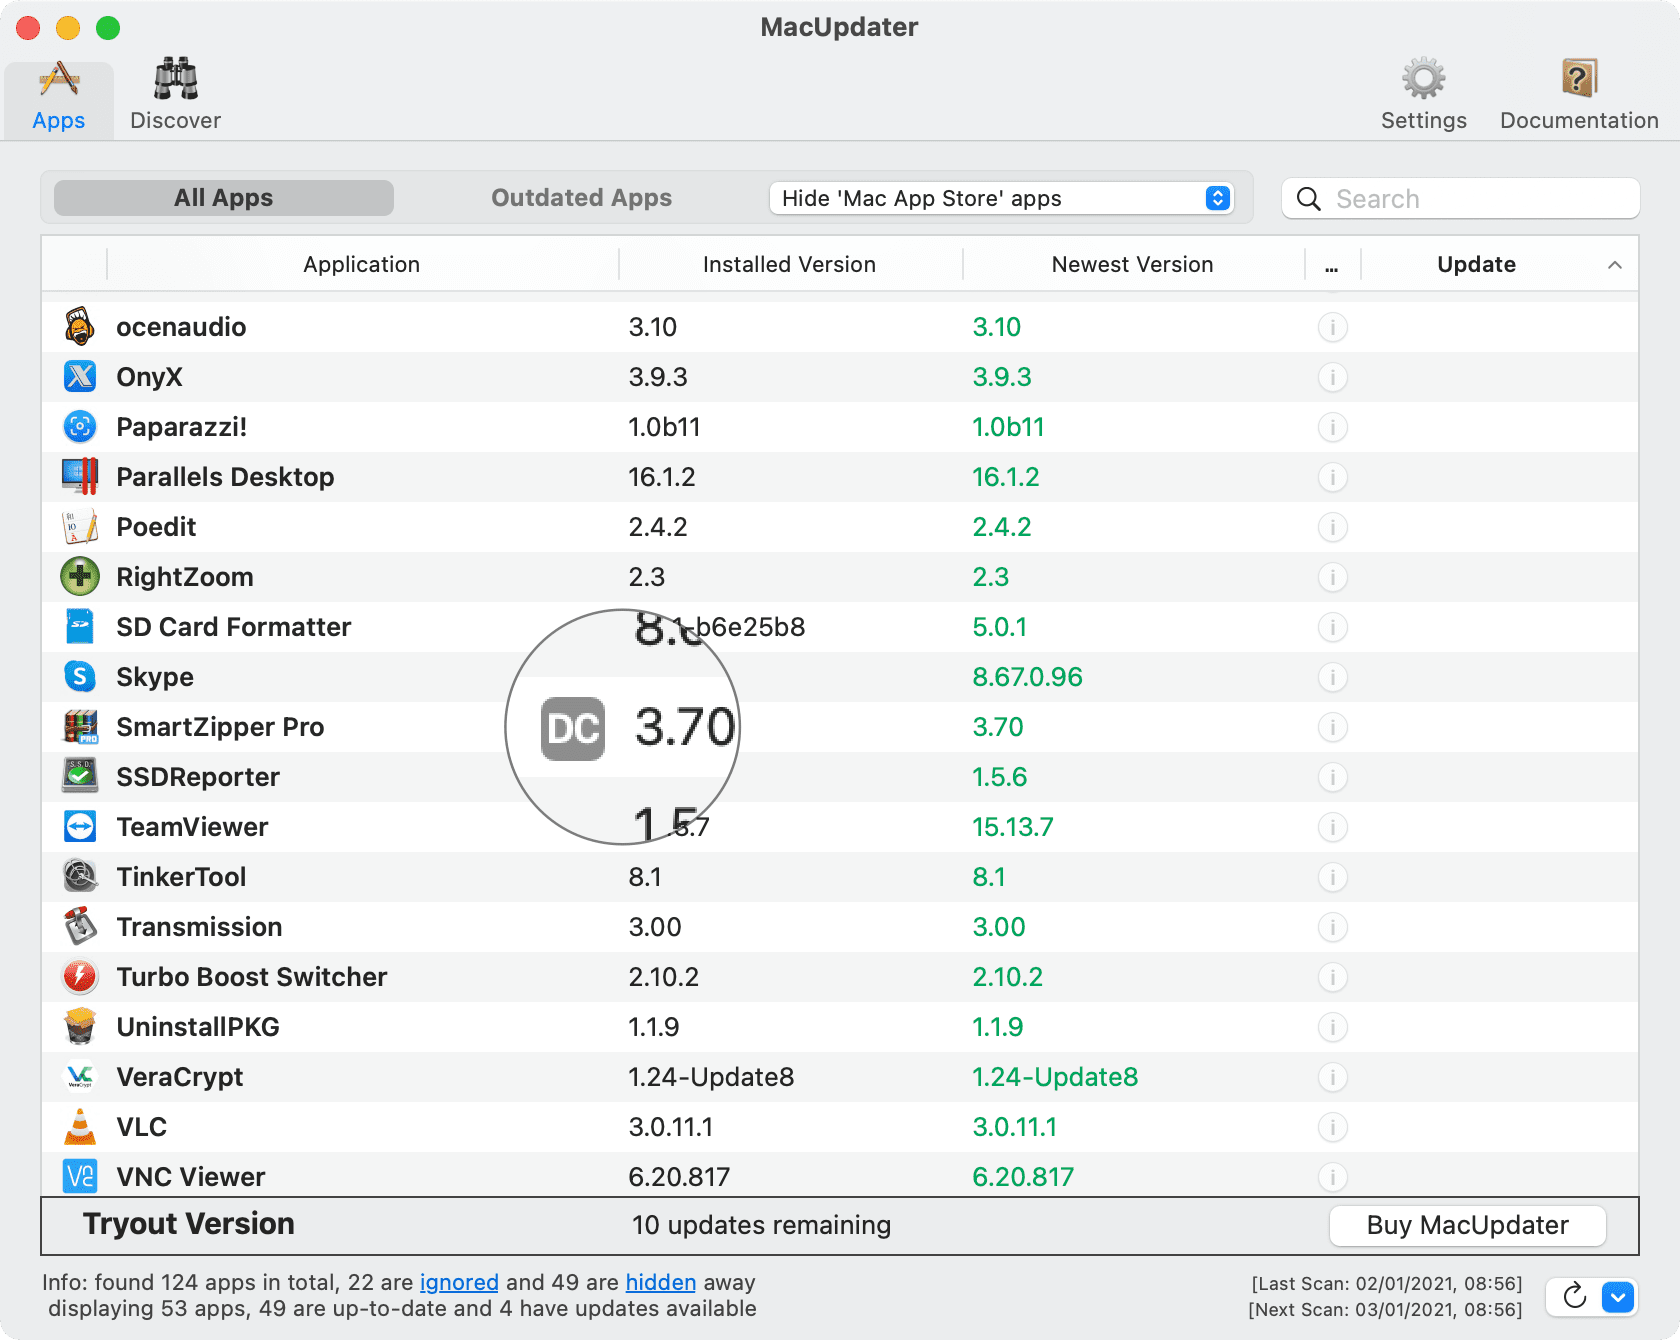
Task: Click the Poedit app icon
Action: [x=80, y=527]
